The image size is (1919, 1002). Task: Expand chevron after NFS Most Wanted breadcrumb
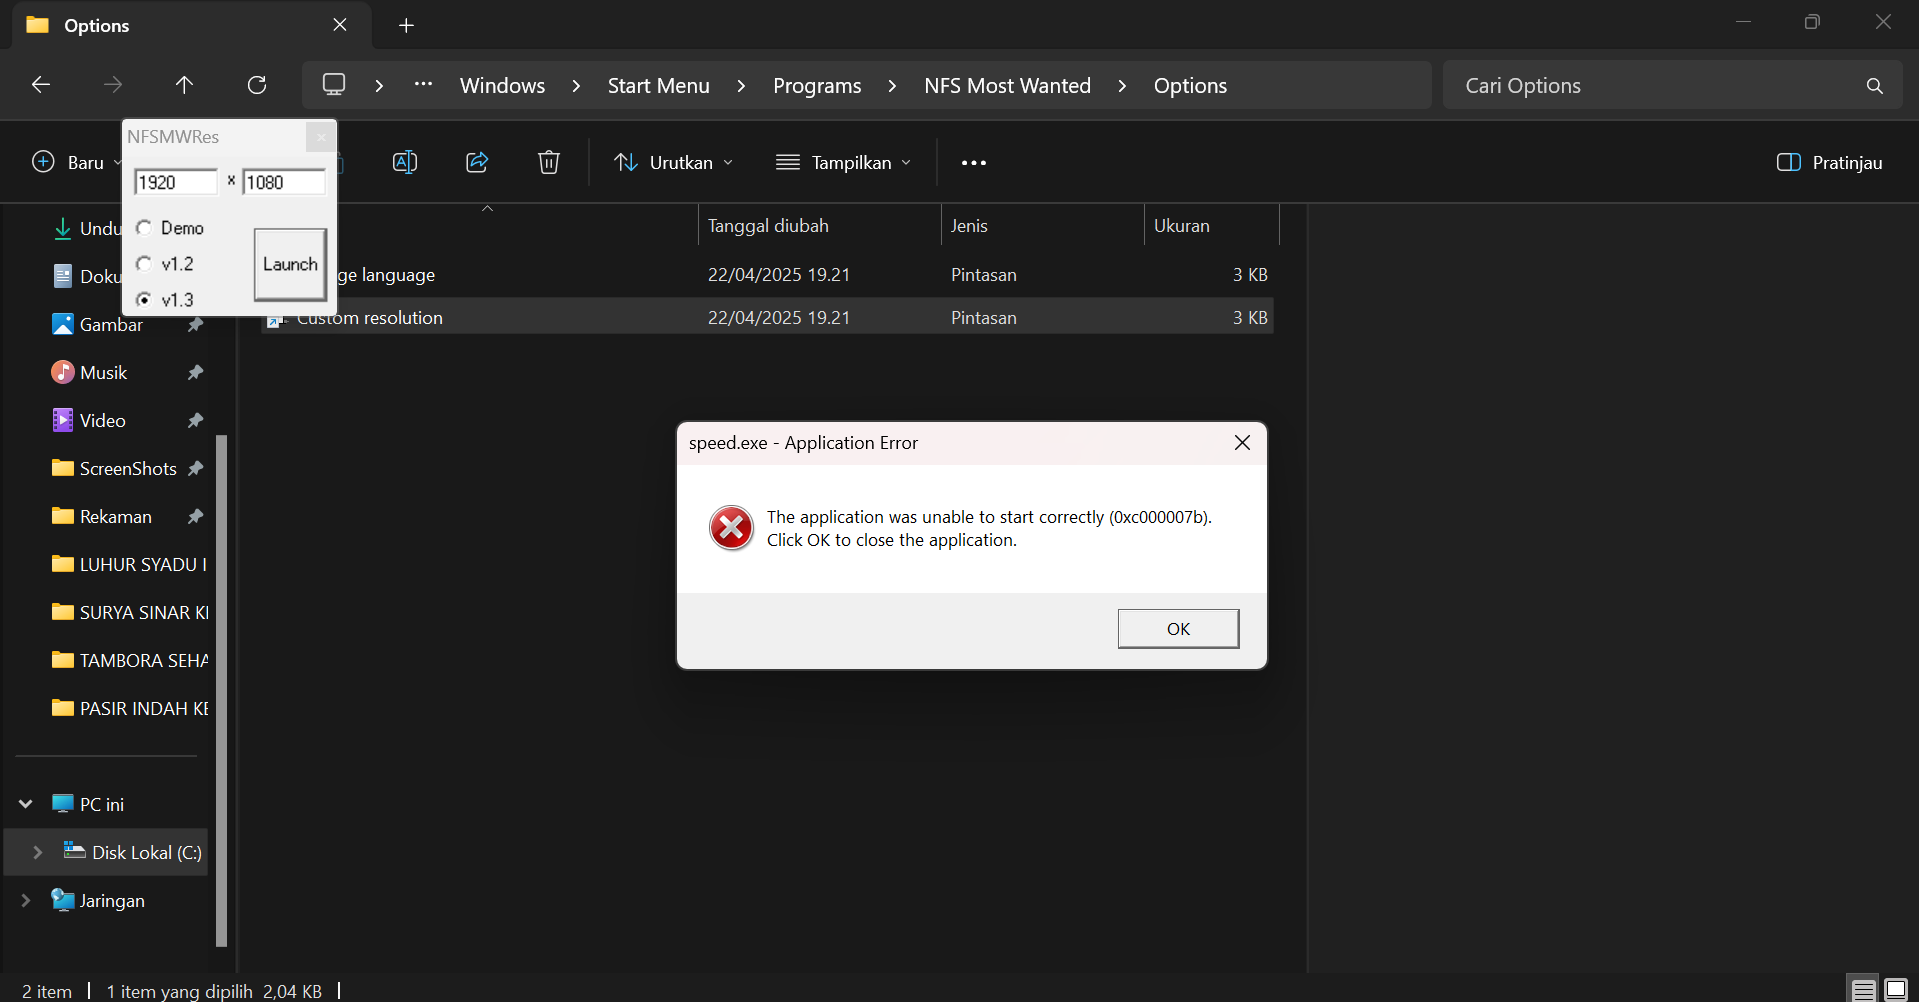[1122, 86]
